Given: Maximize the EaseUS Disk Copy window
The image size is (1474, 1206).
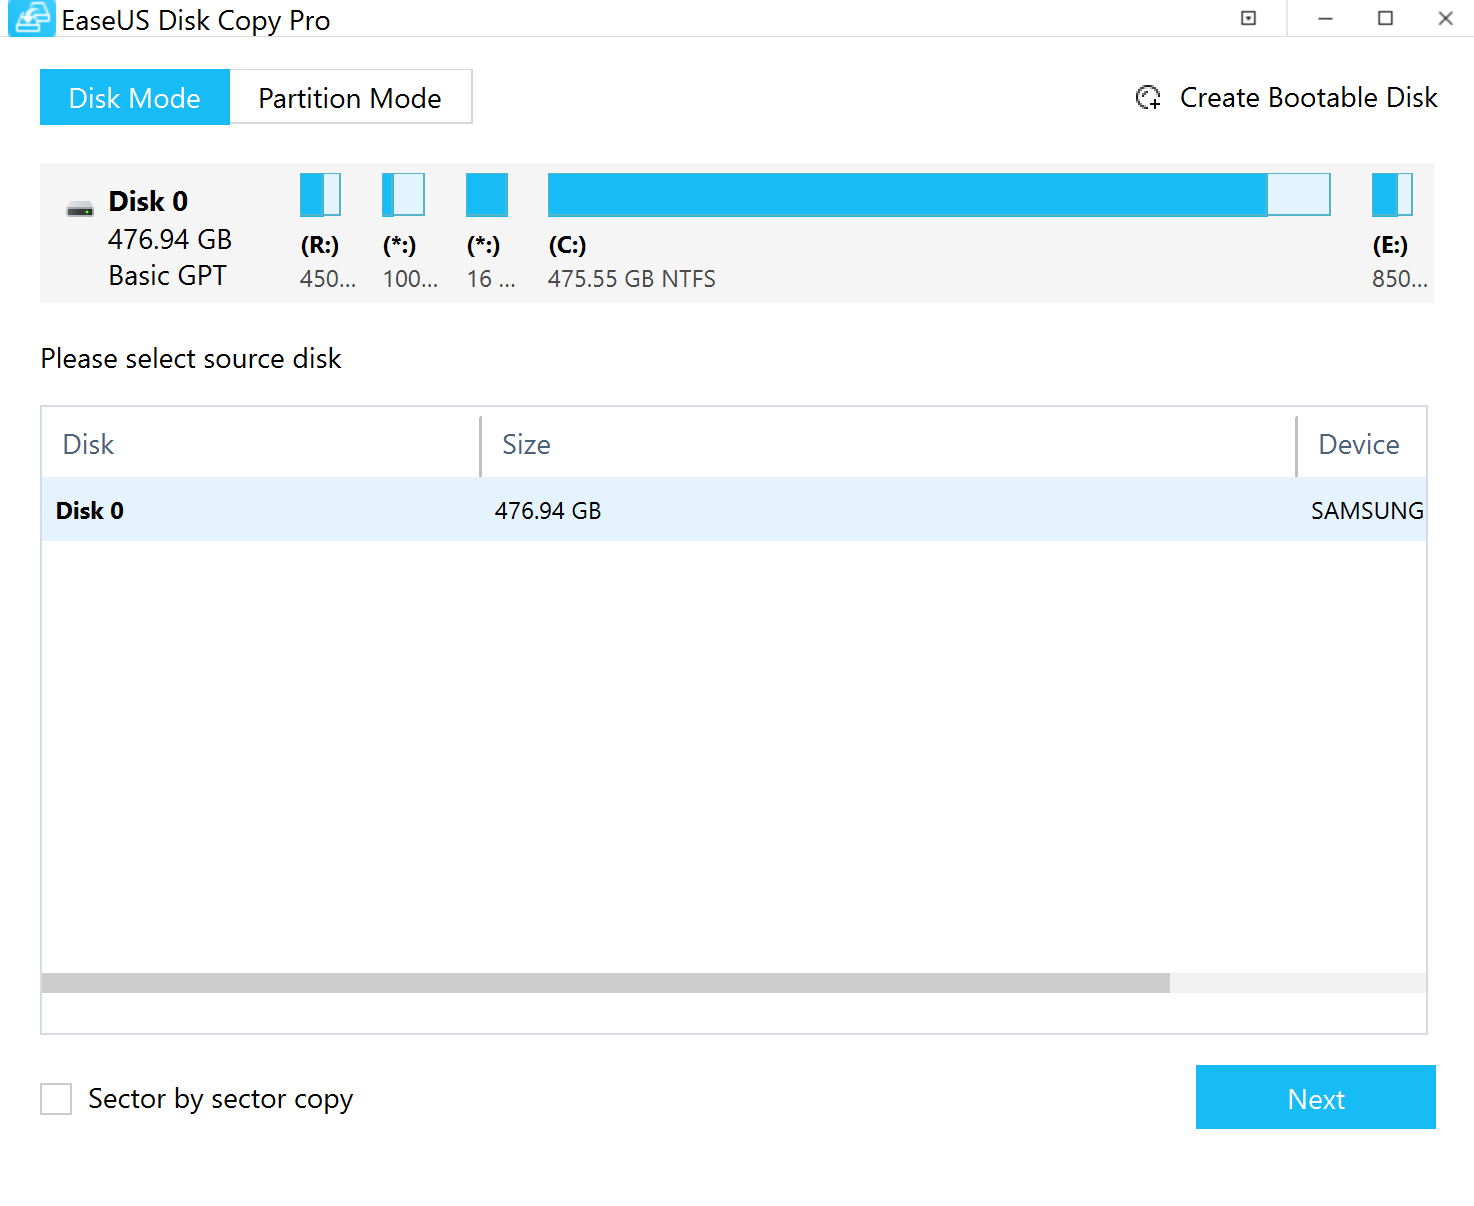Looking at the screenshot, I should point(1385,18).
